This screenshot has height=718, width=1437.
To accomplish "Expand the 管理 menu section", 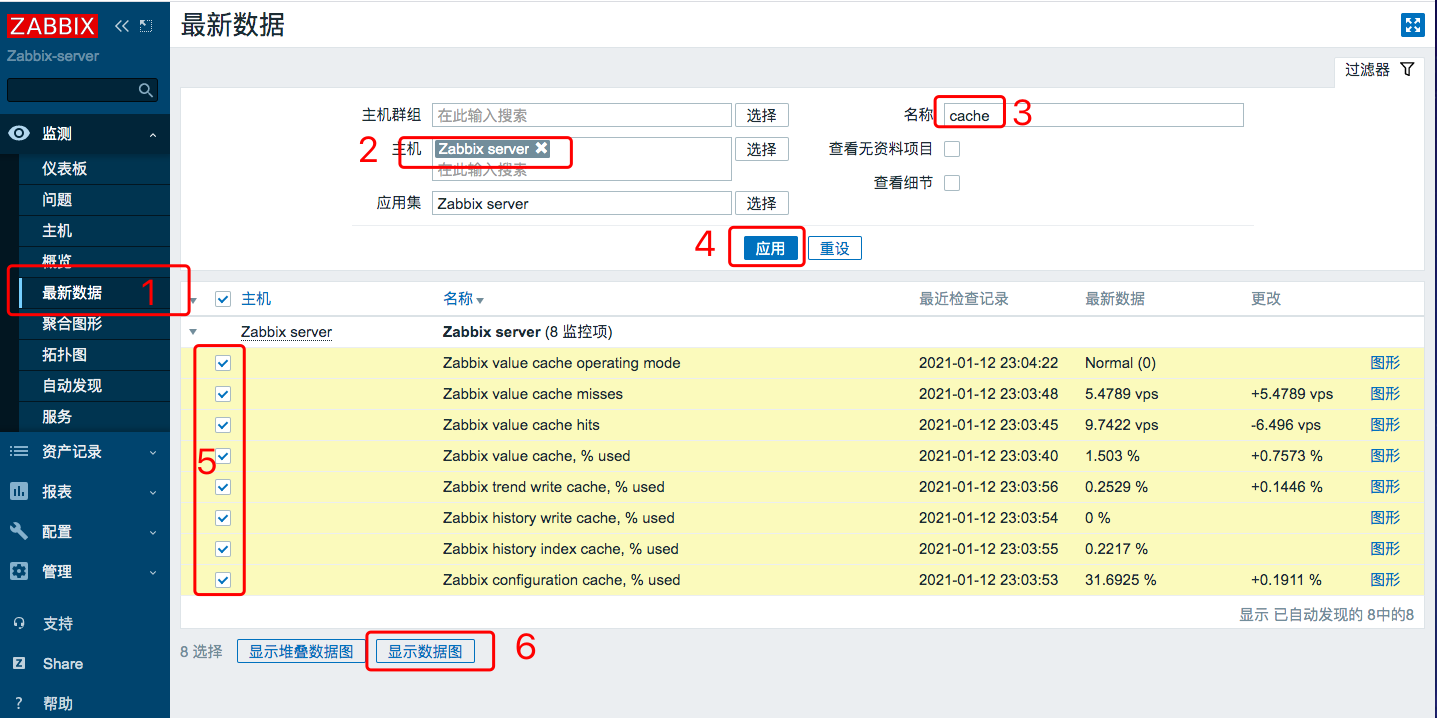I will (x=153, y=572).
